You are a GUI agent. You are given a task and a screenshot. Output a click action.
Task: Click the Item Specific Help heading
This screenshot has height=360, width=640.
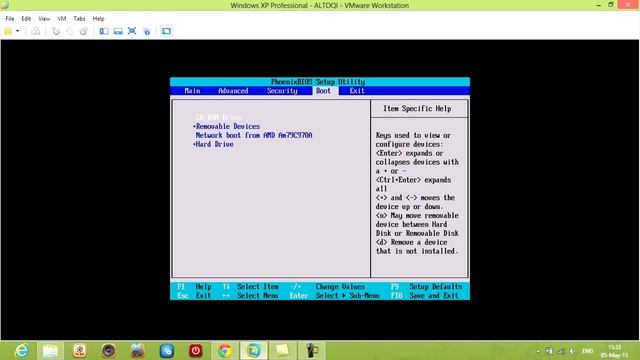point(417,109)
